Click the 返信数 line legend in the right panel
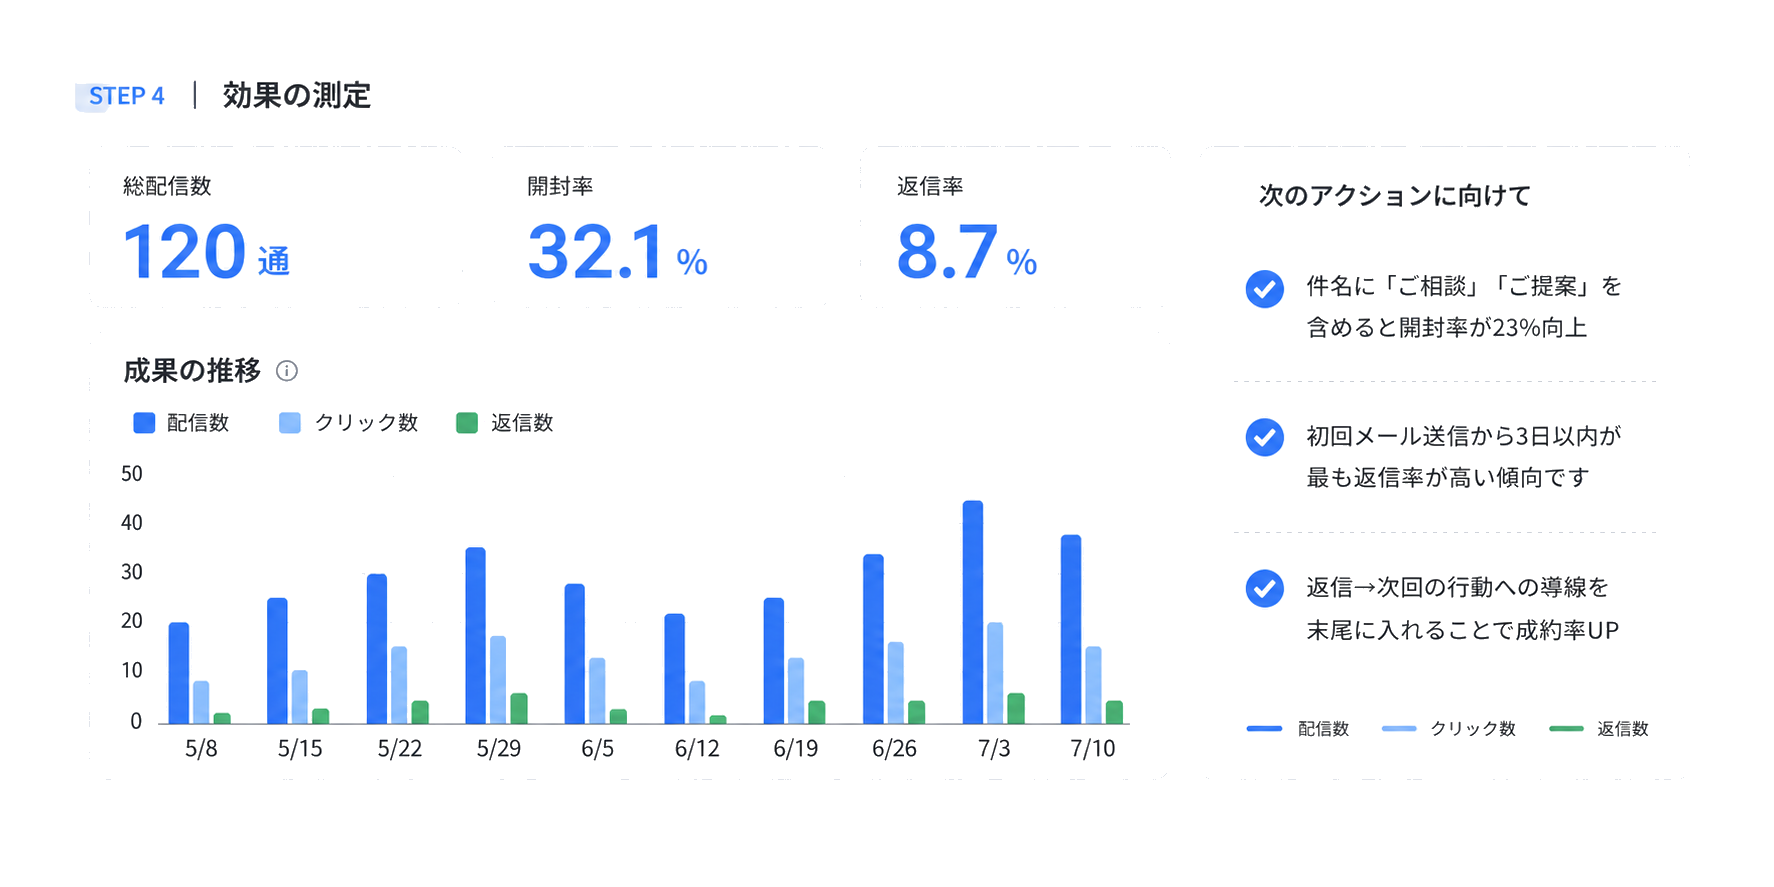This screenshot has width=1774, height=887. [1599, 729]
